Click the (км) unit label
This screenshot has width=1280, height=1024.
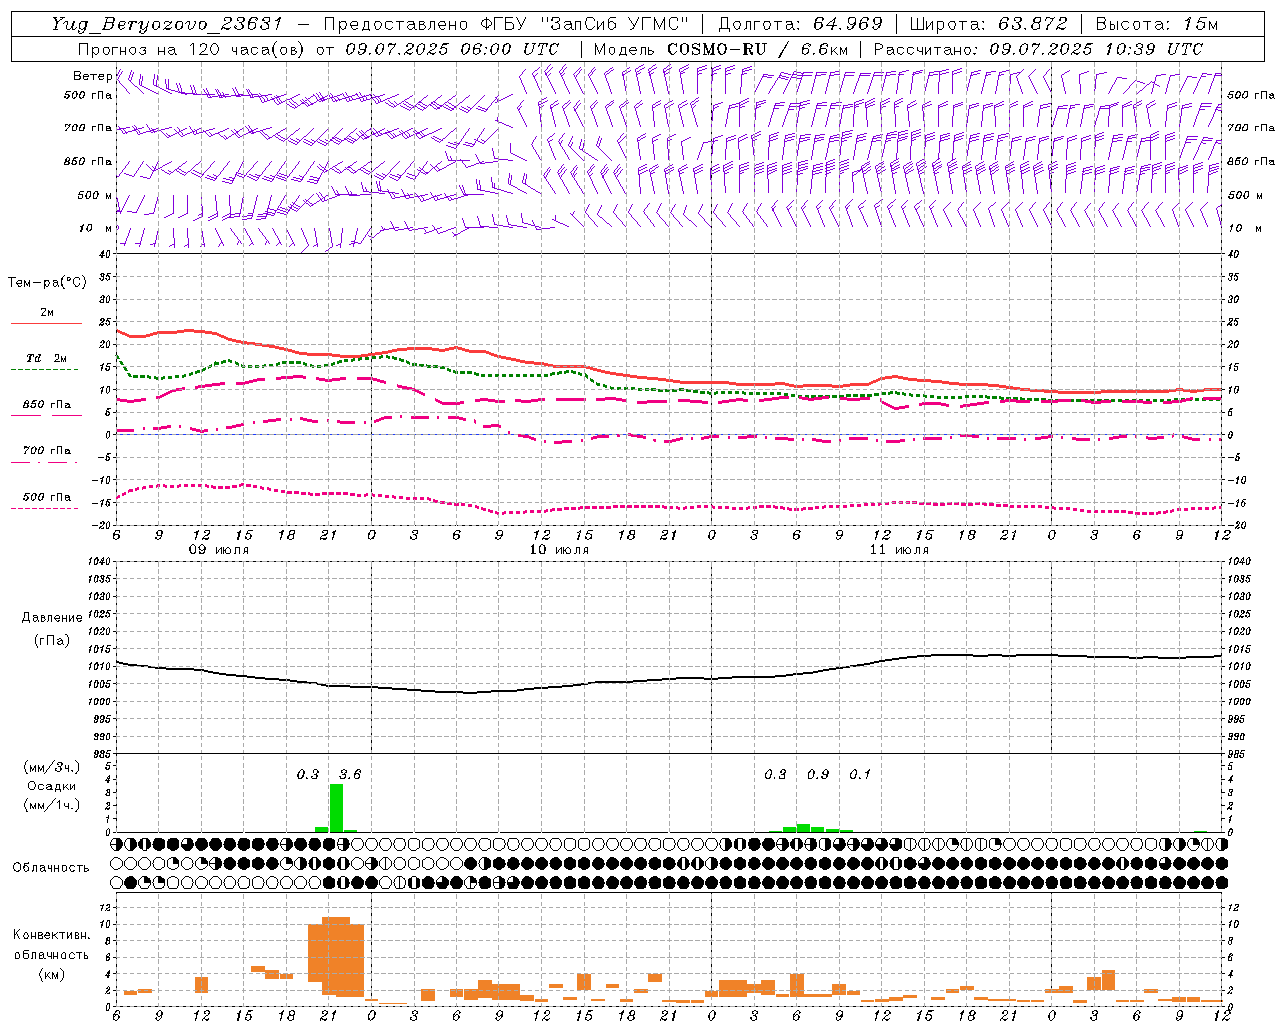pos(52,974)
